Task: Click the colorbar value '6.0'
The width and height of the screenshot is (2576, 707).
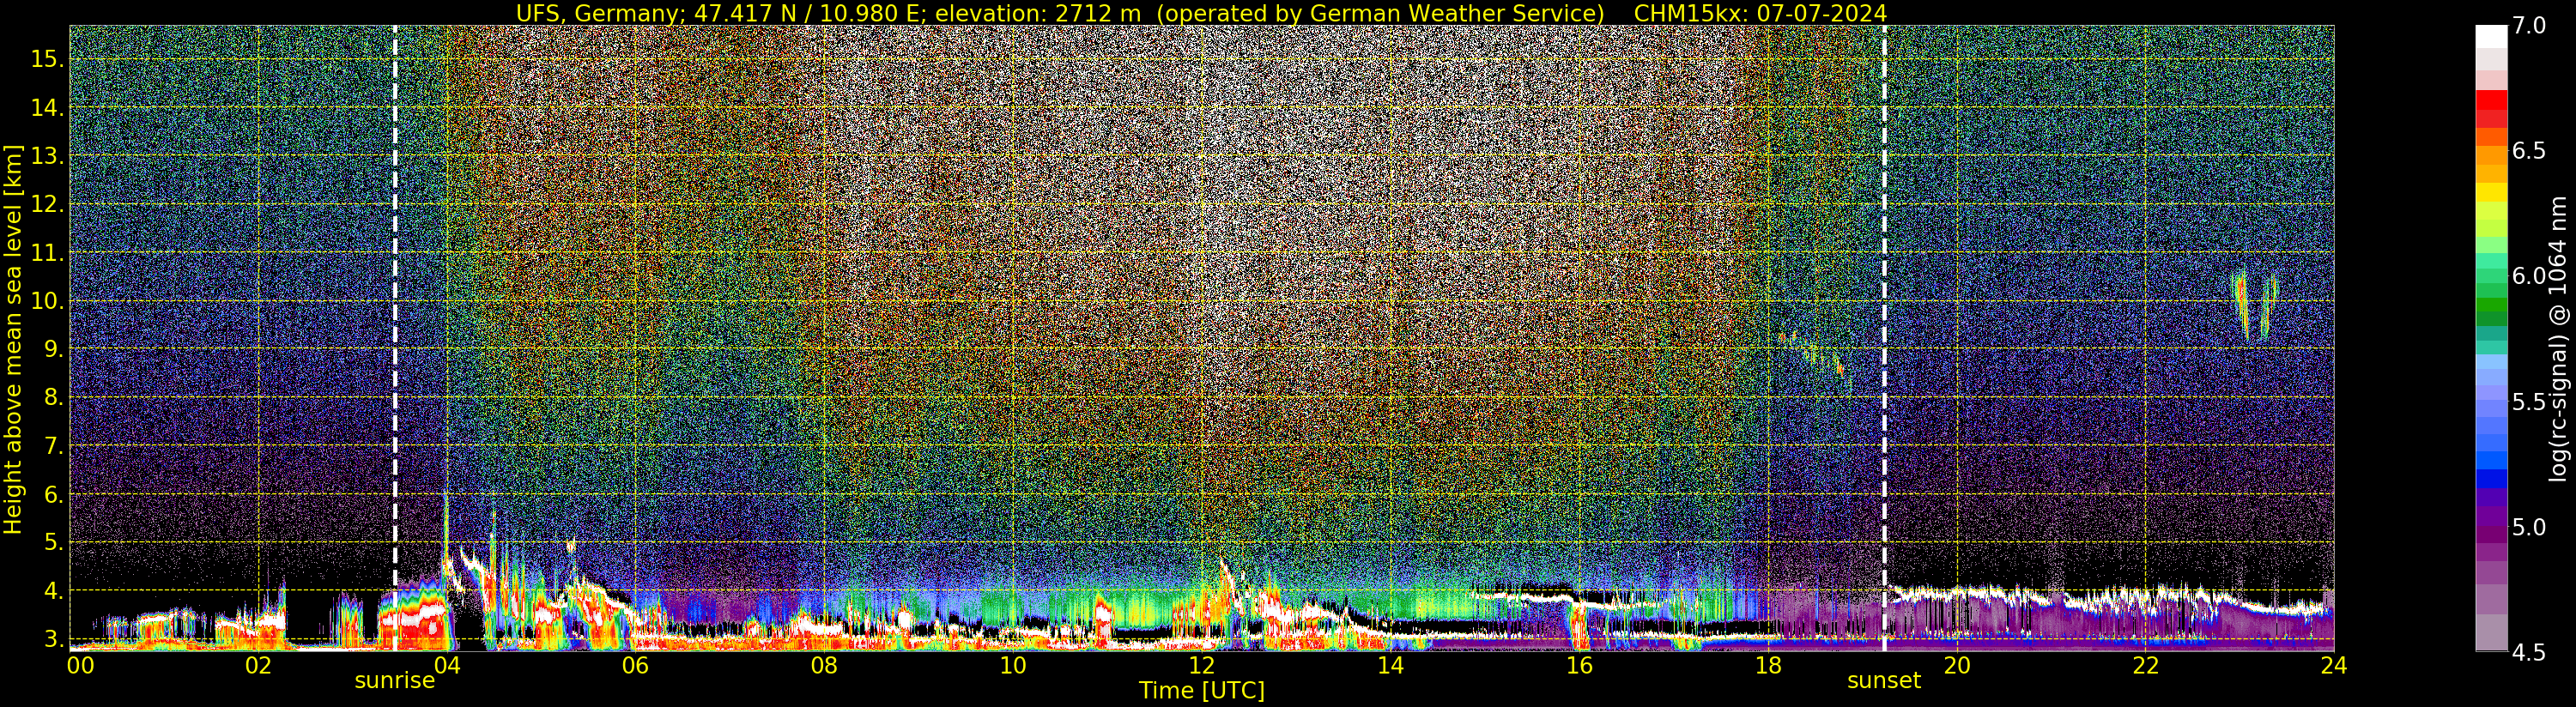Action: (x=2529, y=276)
